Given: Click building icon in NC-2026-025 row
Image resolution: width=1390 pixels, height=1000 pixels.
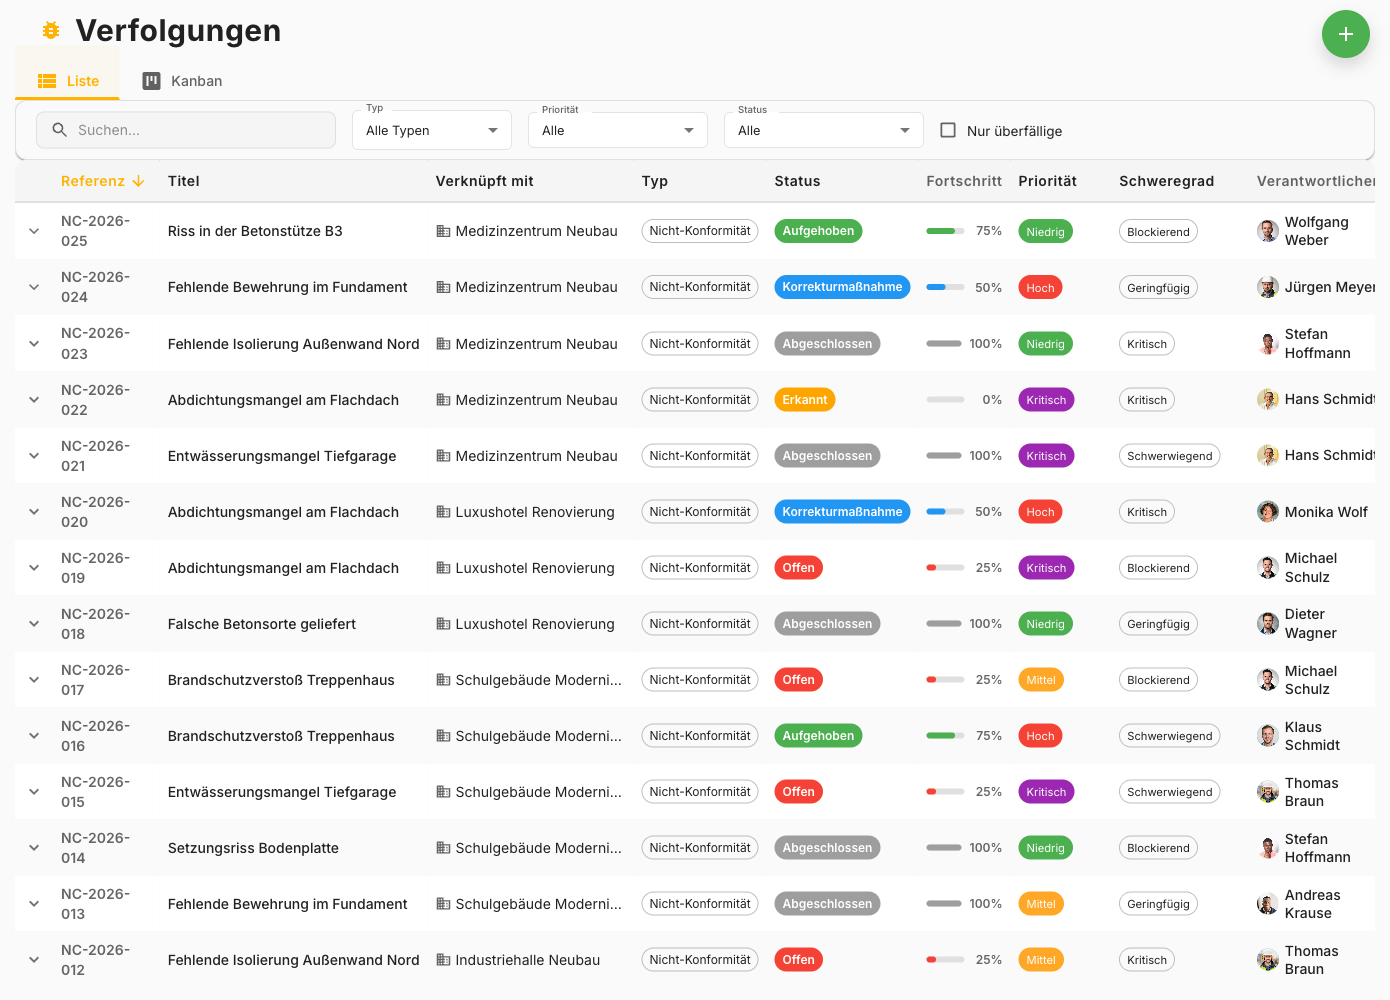Looking at the screenshot, I should click(443, 231).
